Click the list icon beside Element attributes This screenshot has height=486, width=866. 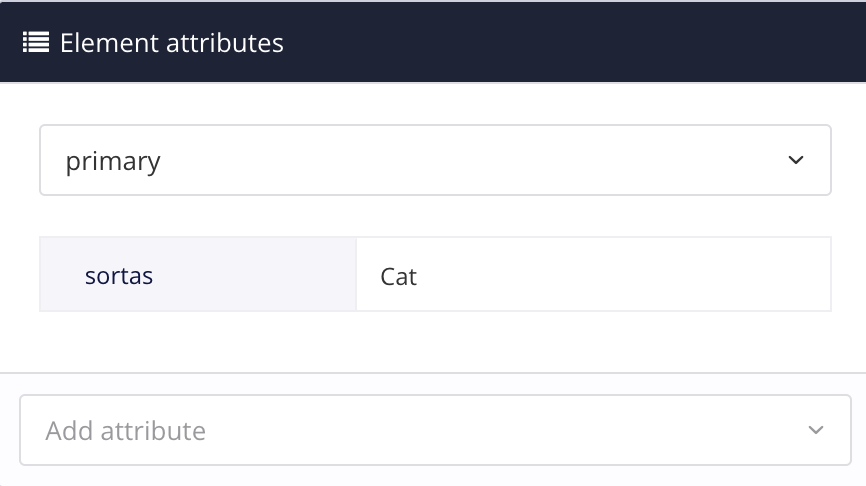[36, 43]
